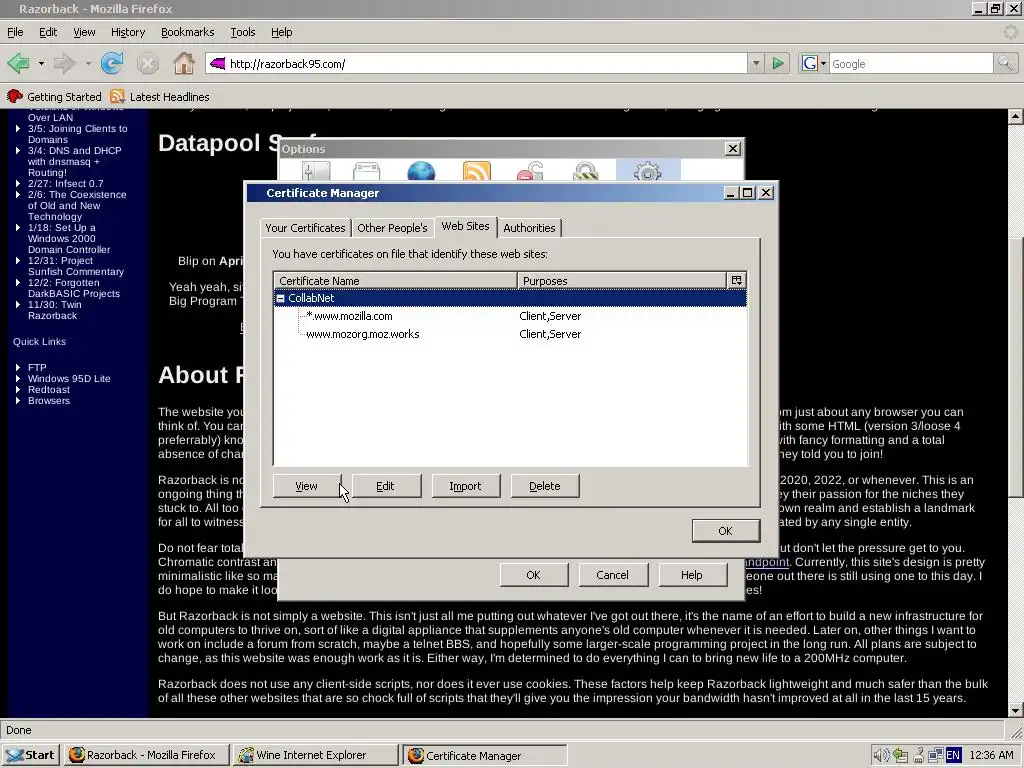Click the green Go arrow

point(778,63)
